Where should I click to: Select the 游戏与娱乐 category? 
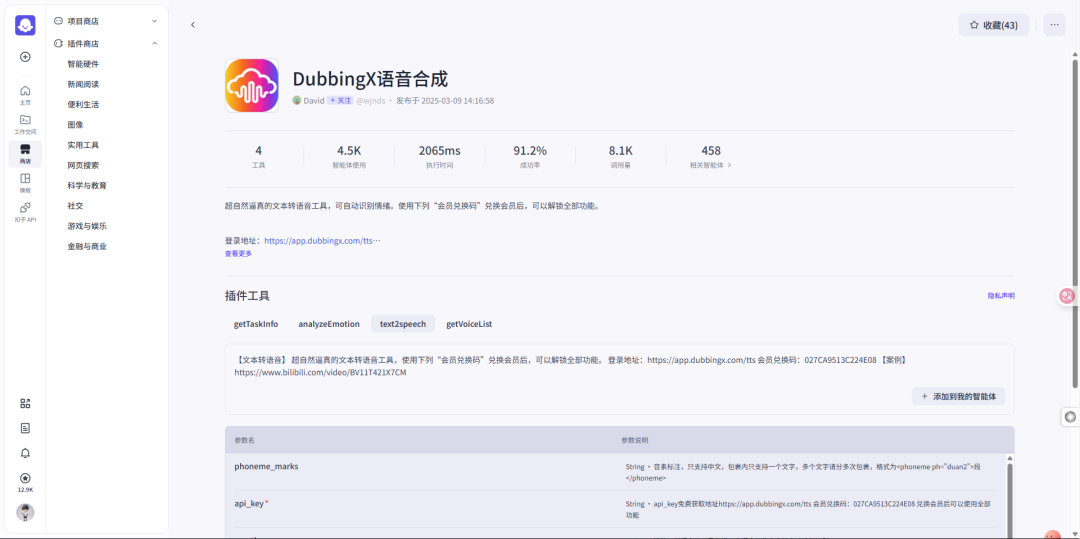click(x=87, y=226)
